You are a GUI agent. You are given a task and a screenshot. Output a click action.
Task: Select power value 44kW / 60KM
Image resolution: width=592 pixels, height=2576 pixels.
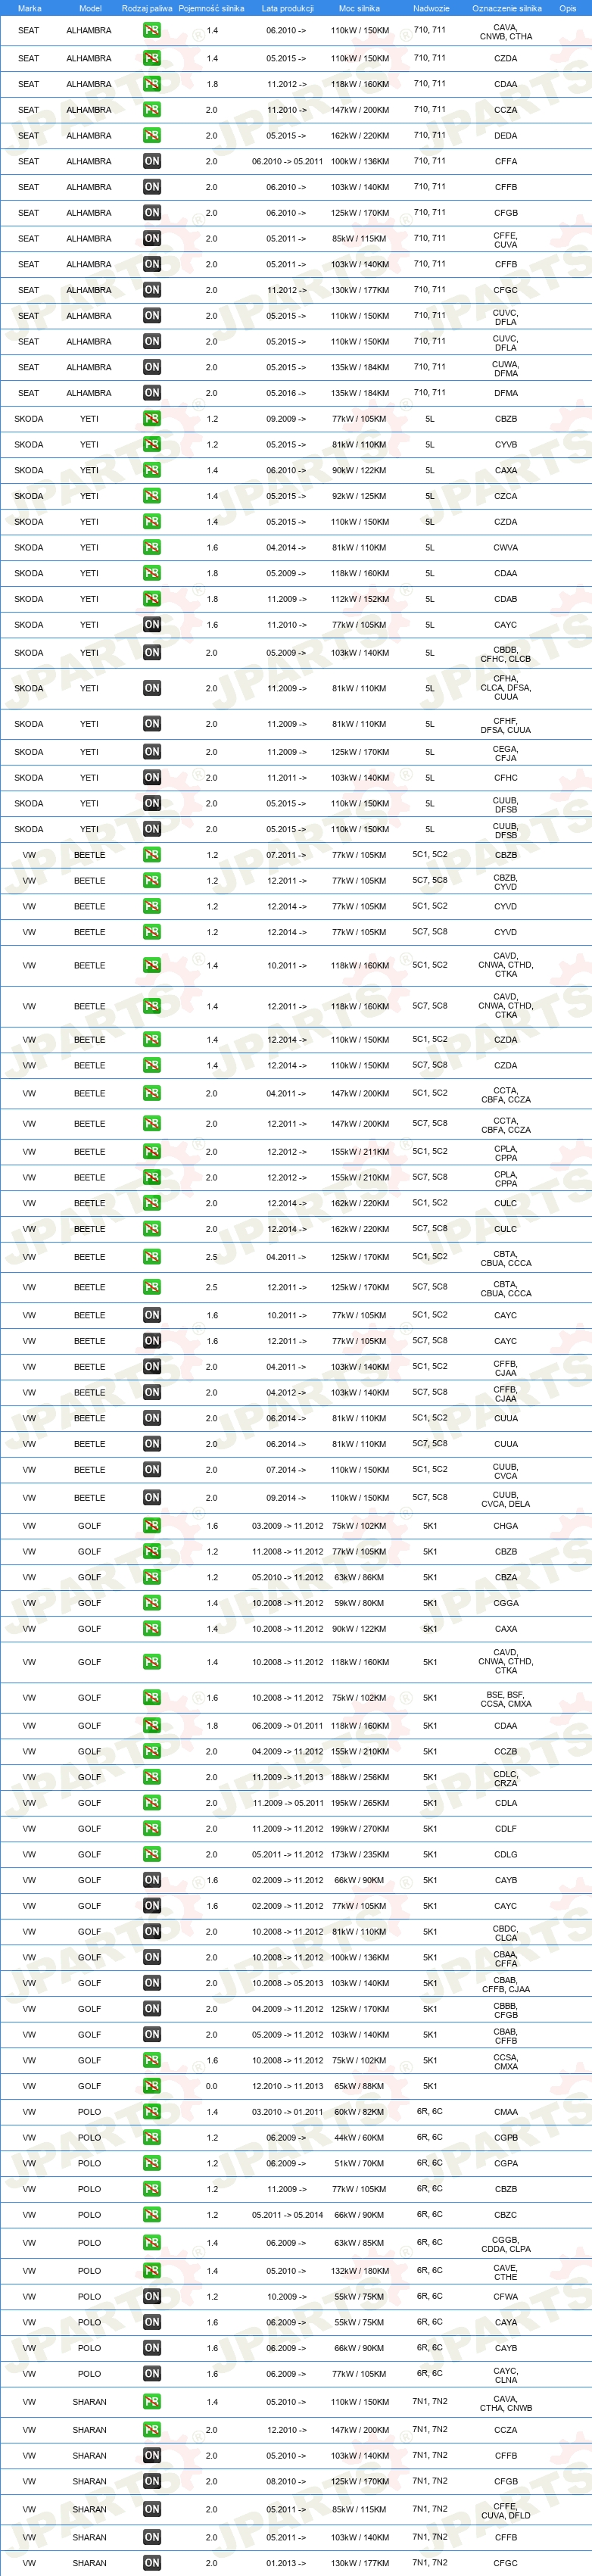click(x=360, y=2138)
